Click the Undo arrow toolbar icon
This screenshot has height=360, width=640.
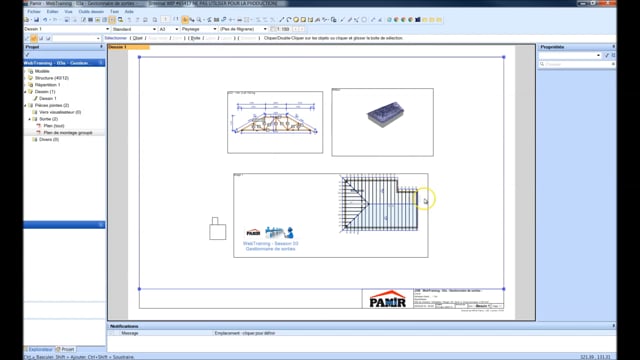[45, 20]
